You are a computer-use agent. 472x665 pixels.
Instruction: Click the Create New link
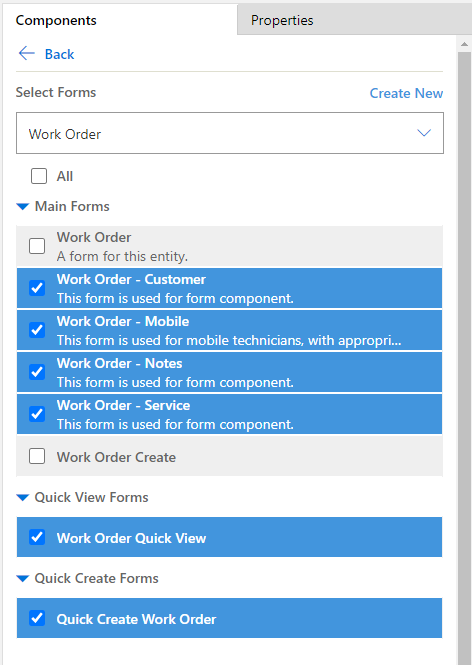click(406, 93)
